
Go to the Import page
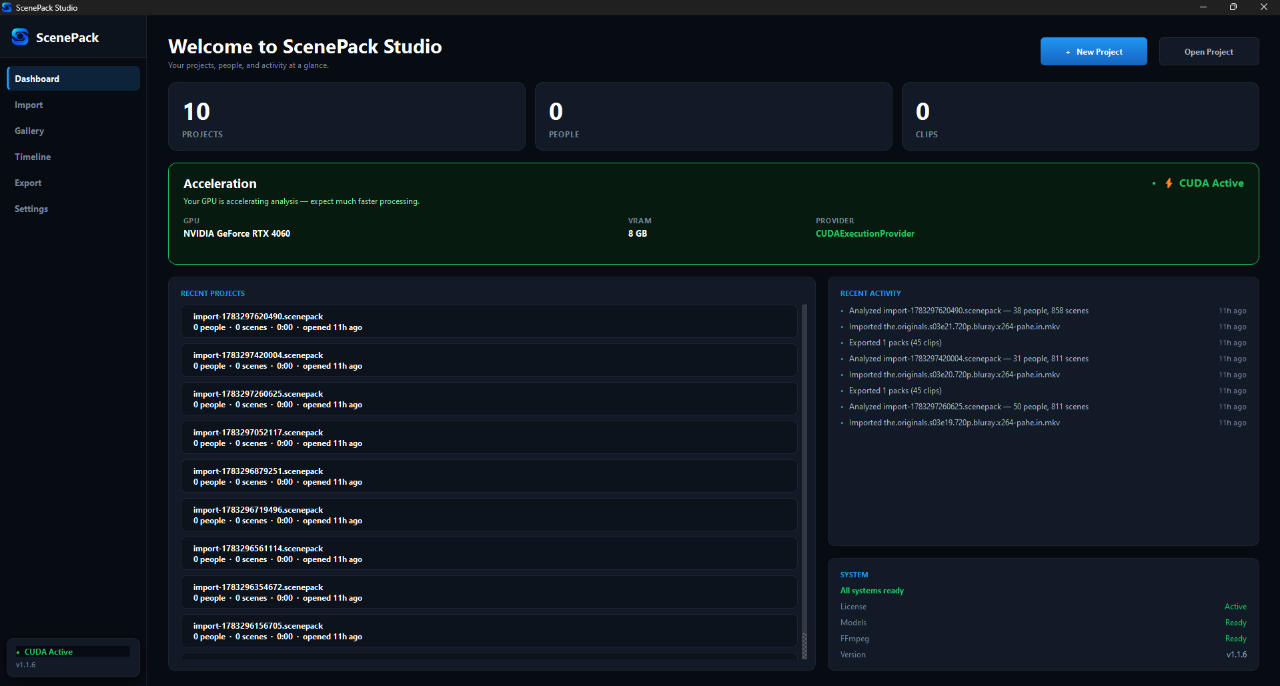(73, 105)
